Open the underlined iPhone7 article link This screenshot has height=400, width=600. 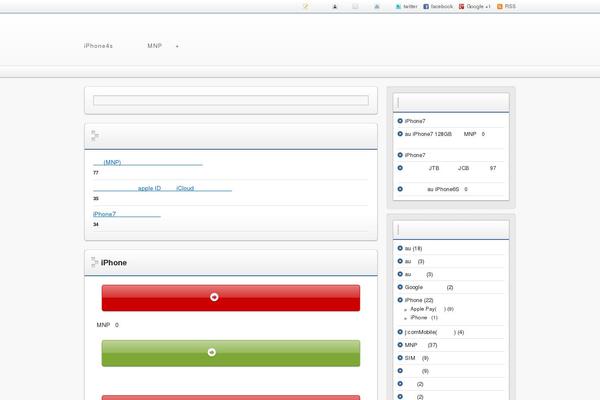pyautogui.click(x=127, y=214)
